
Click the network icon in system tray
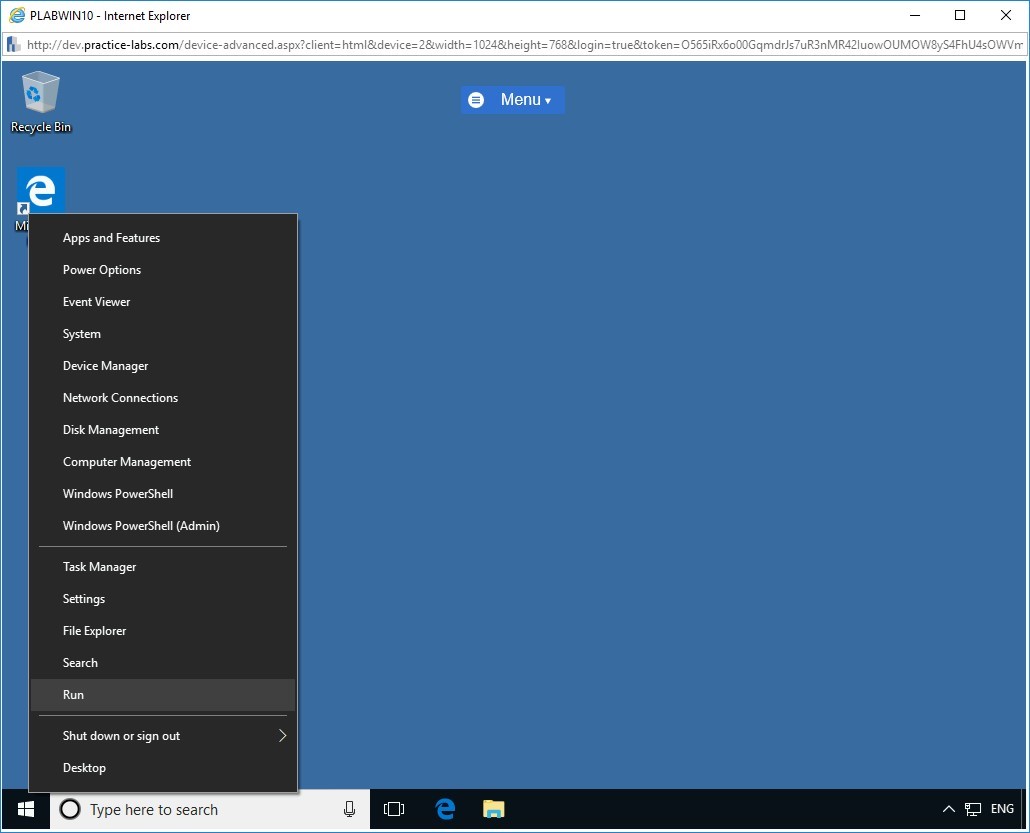pos(972,809)
